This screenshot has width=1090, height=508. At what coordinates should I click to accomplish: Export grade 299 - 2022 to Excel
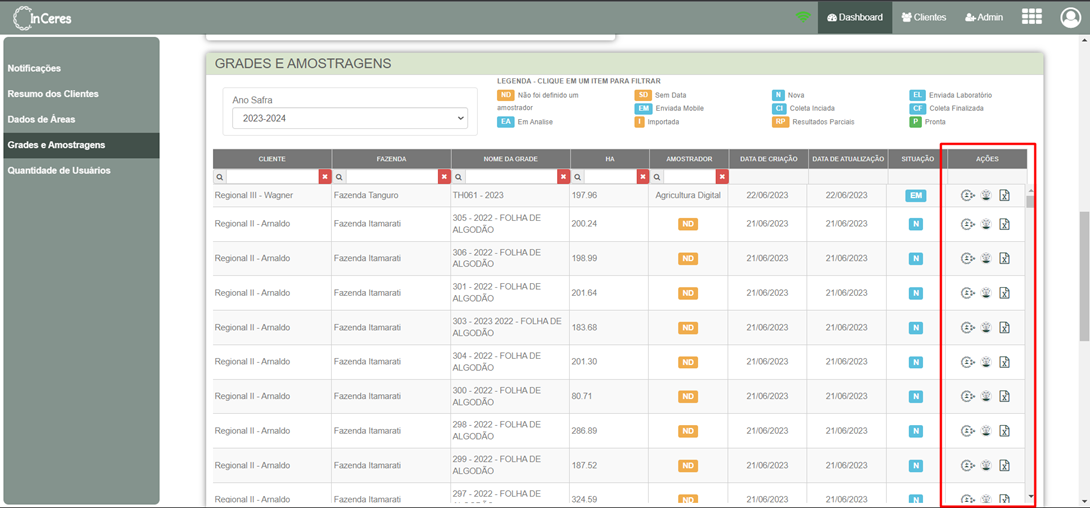[x=1004, y=466]
